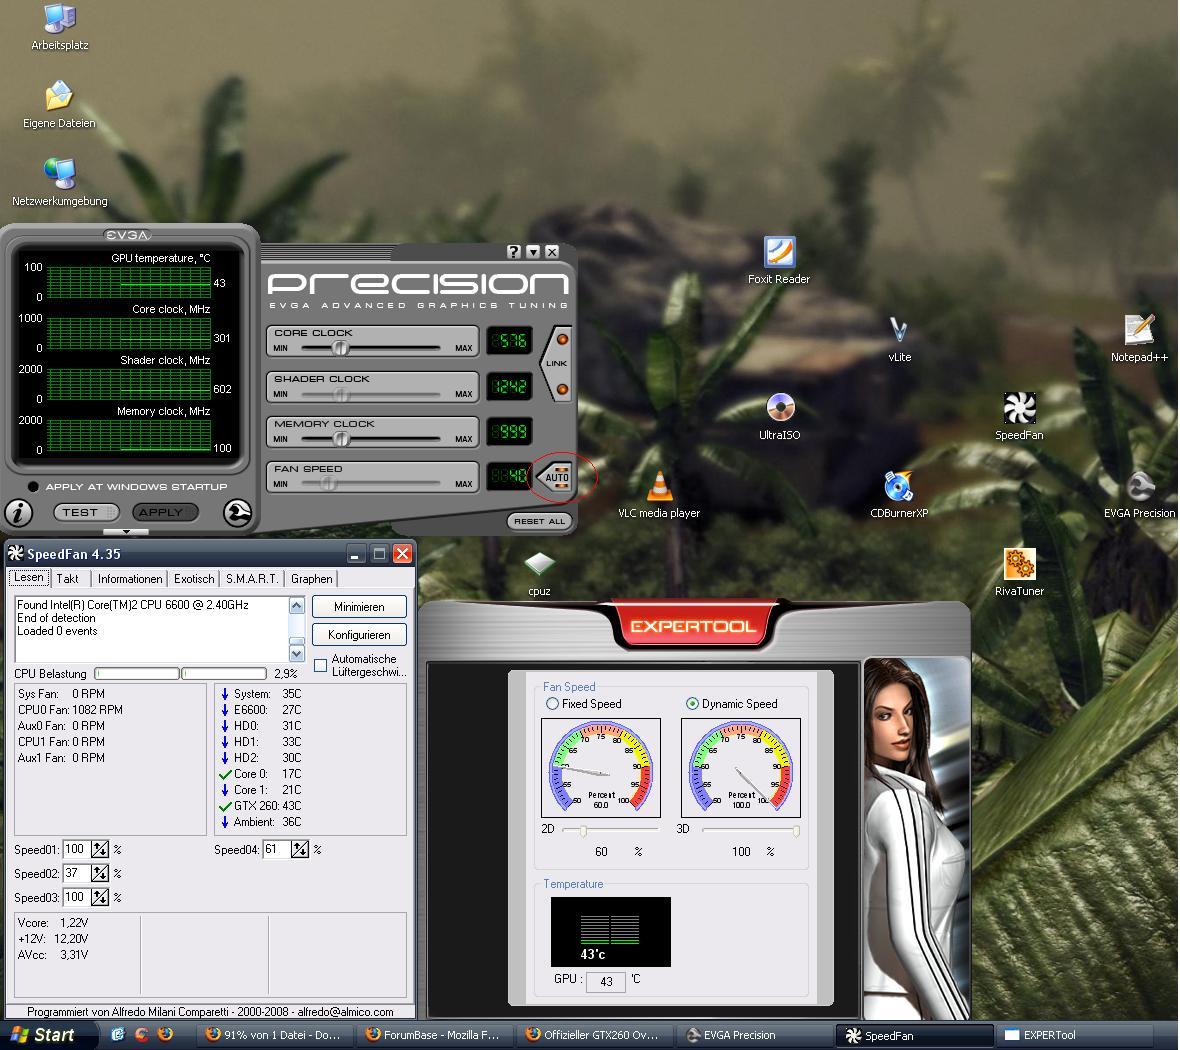The width and height of the screenshot is (1180, 1050).
Task: Adjust Speed03 stepper arrows
Action: tap(100, 897)
